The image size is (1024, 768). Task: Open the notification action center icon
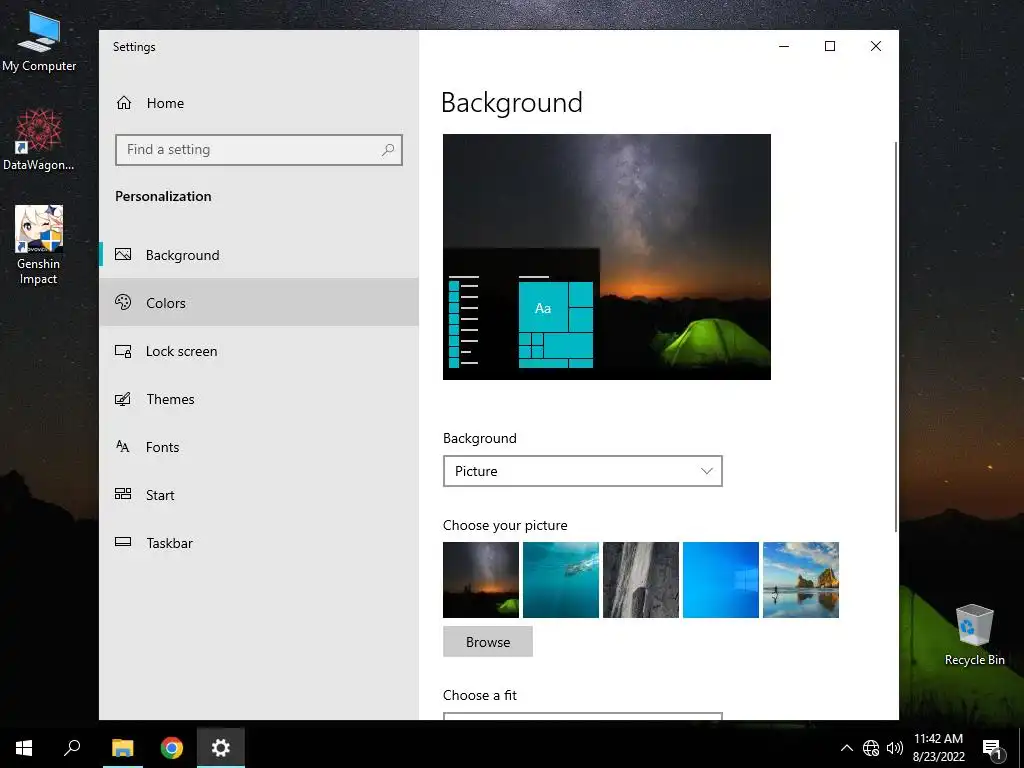coord(993,748)
